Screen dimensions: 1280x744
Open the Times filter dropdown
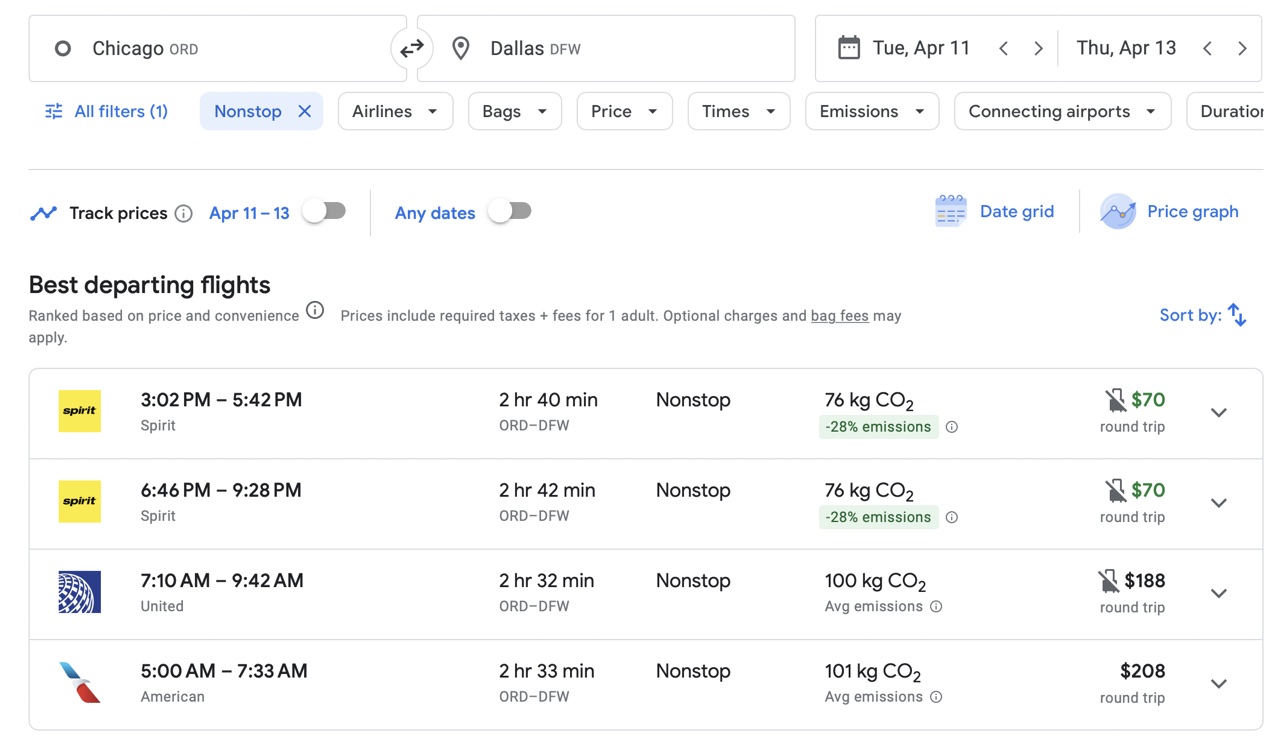tap(739, 111)
